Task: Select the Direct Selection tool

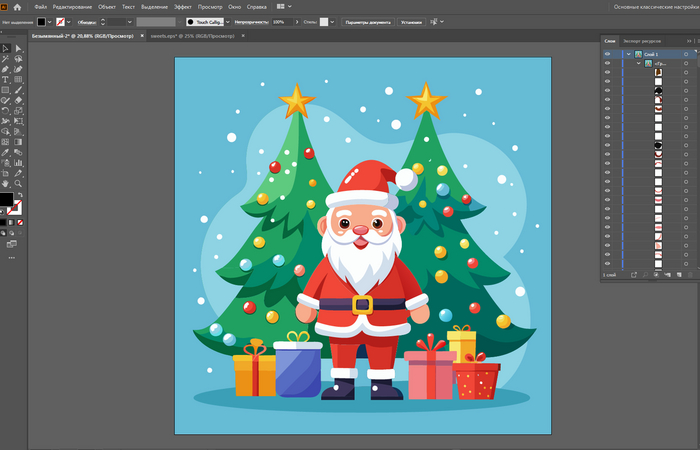Action: coord(18,48)
